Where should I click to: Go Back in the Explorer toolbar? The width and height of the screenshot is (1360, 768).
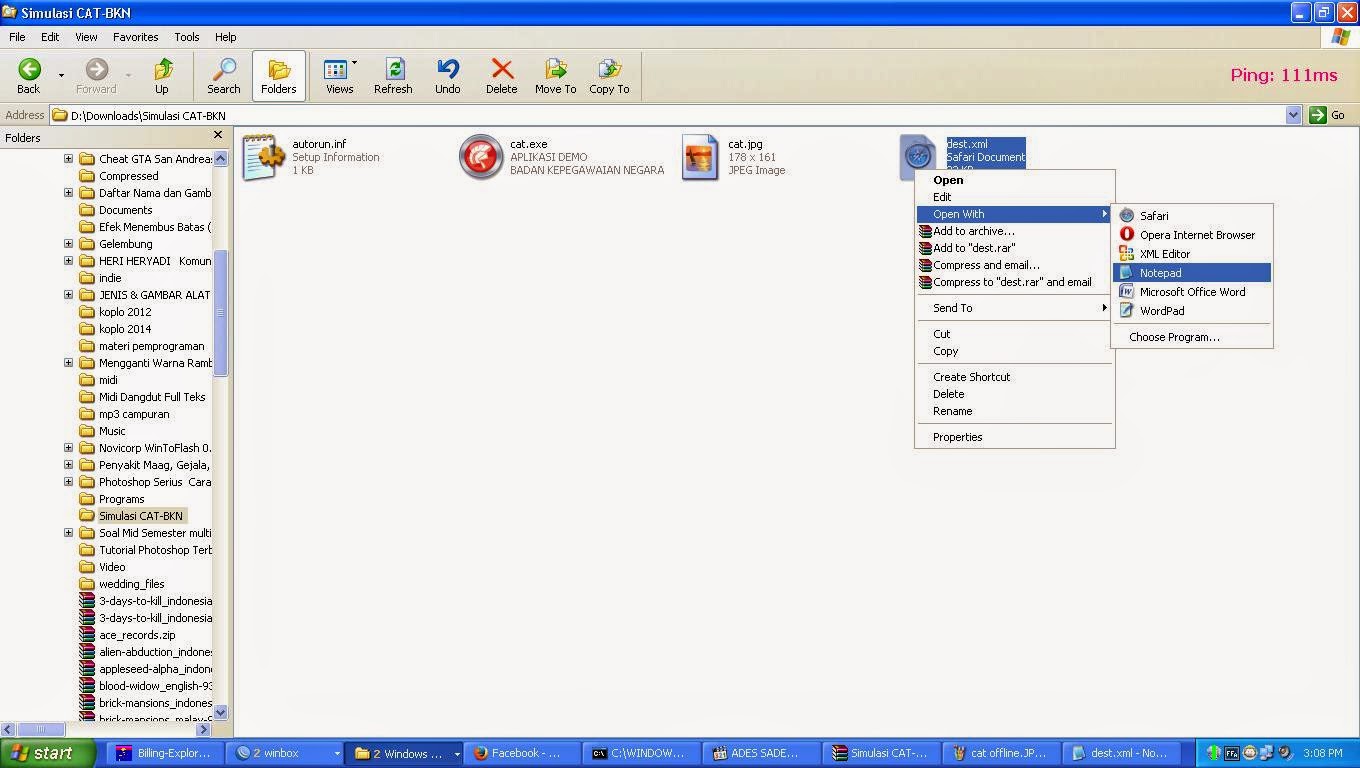point(29,76)
